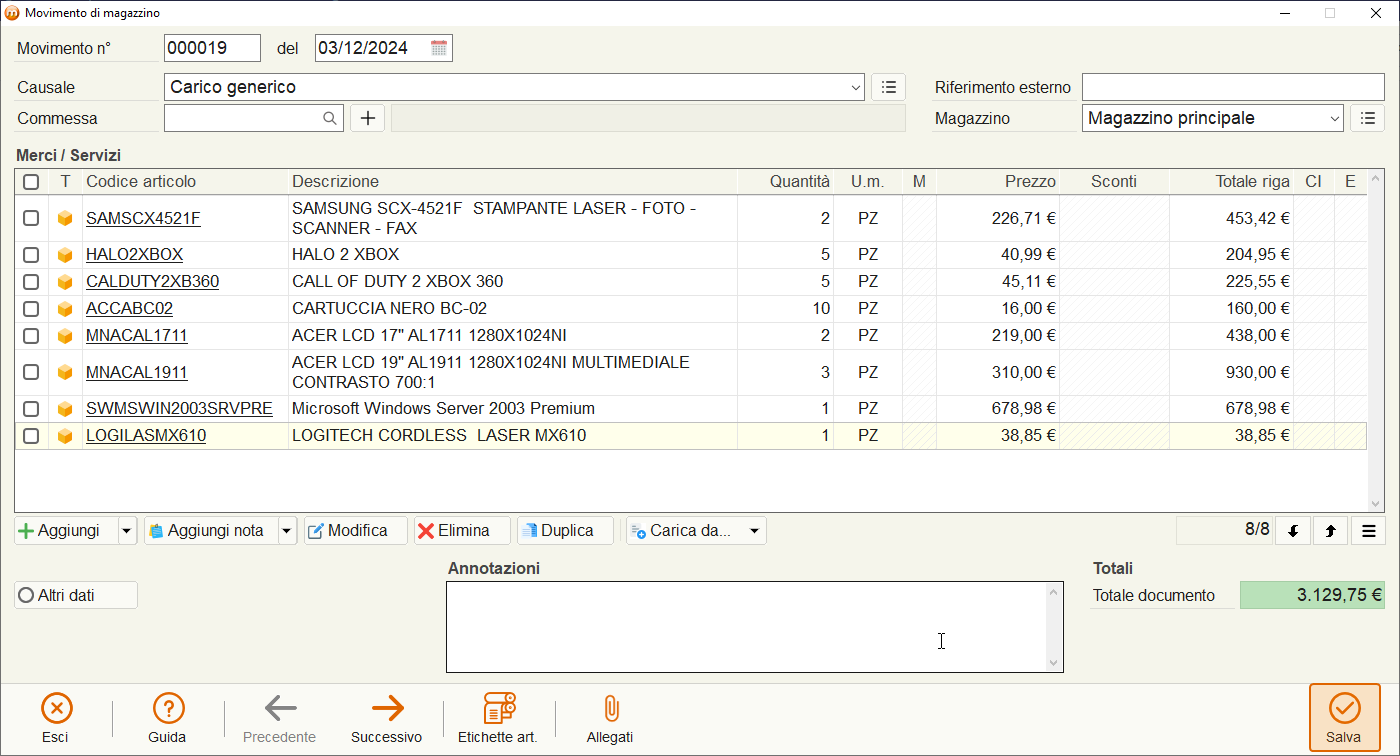Check the MNACAL1911 row checkbox
Screen dimensions: 1400x756
pos(31,372)
